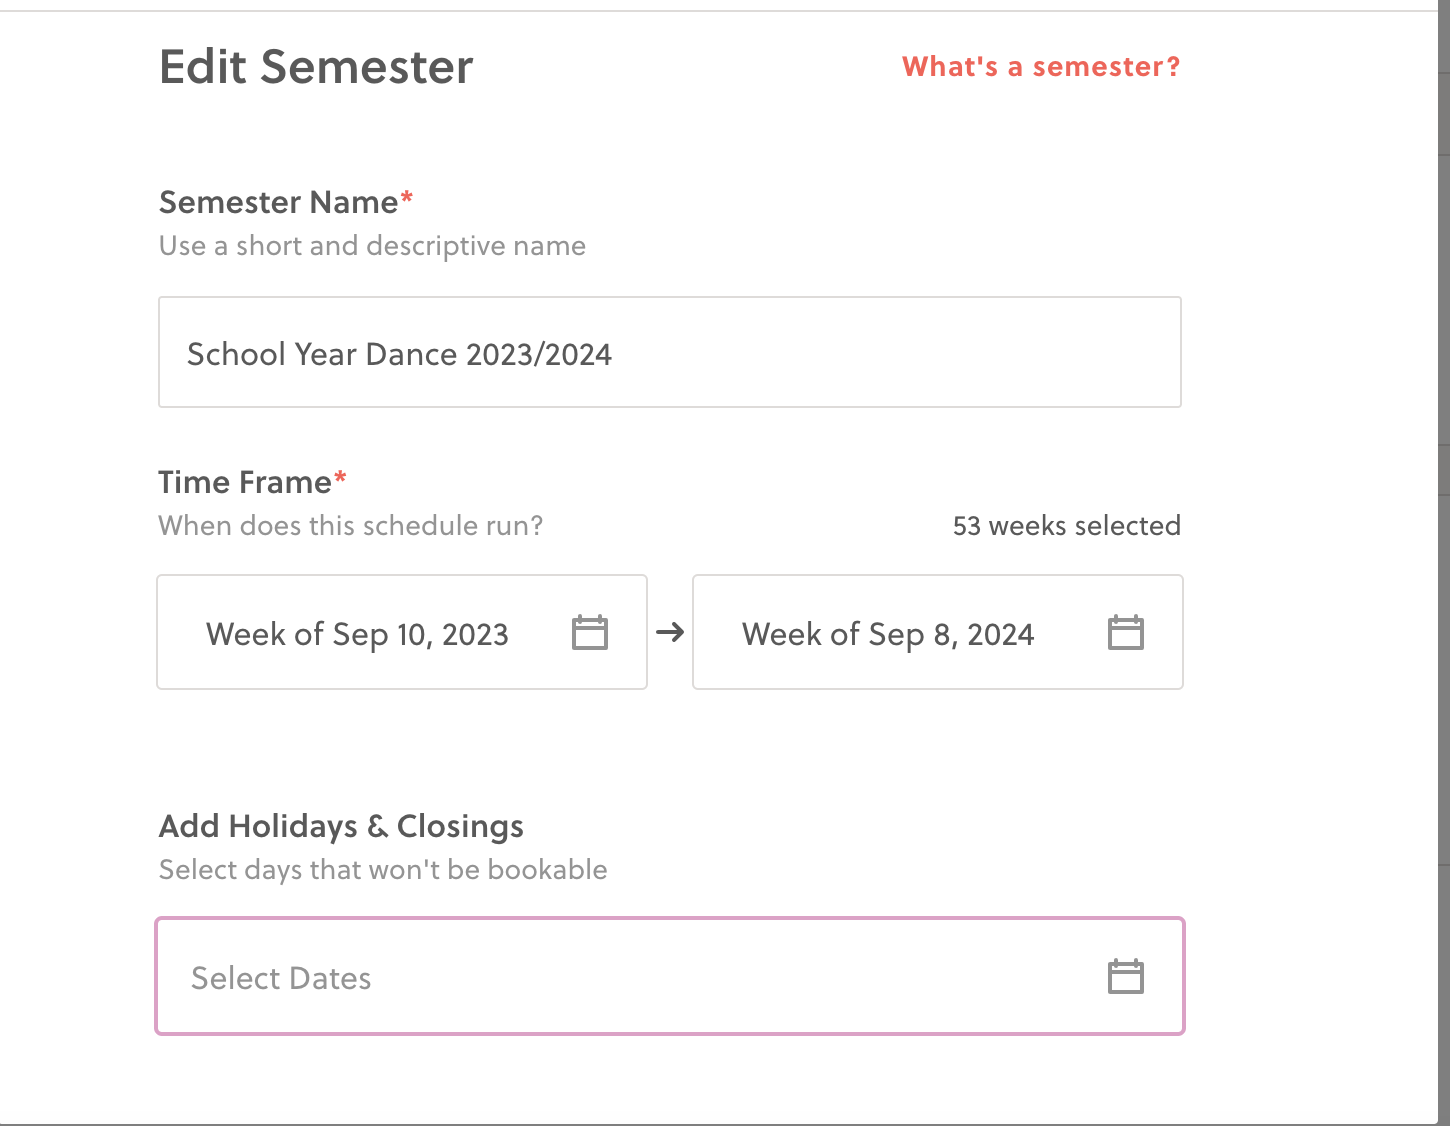Focus the Semester Name text field
This screenshot has width=1450, height=1126.
669,353
